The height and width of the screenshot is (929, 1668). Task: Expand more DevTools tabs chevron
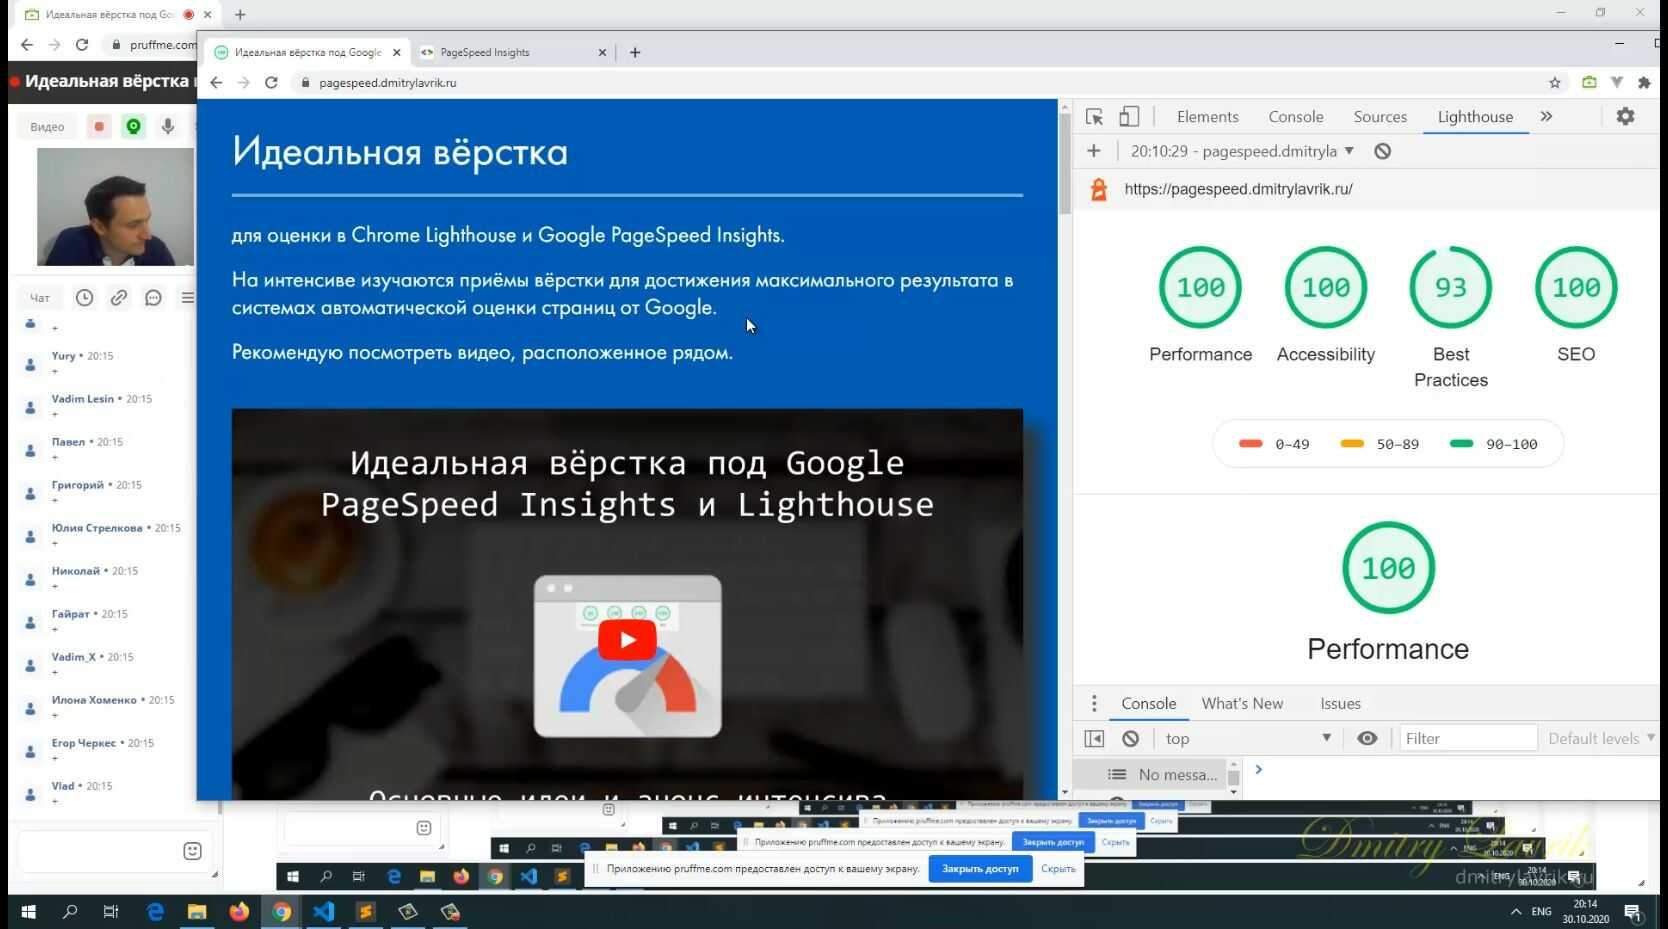click(x=1546, y=117)
